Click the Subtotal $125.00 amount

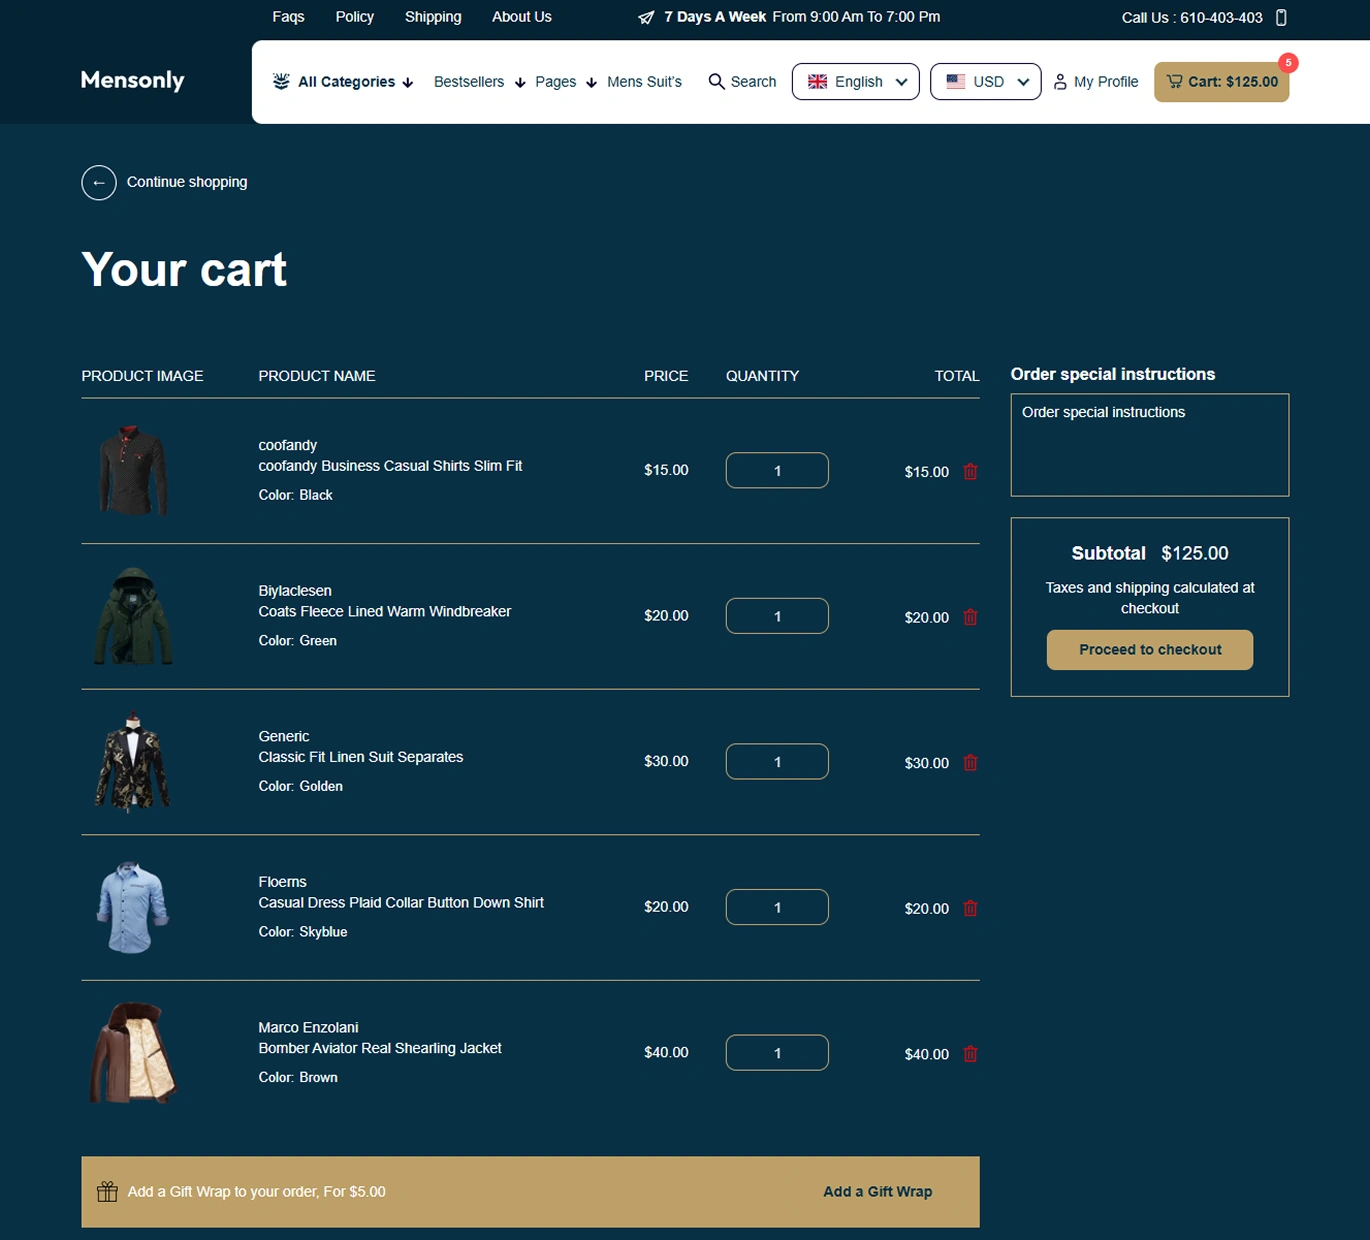tap(1194, 553)
